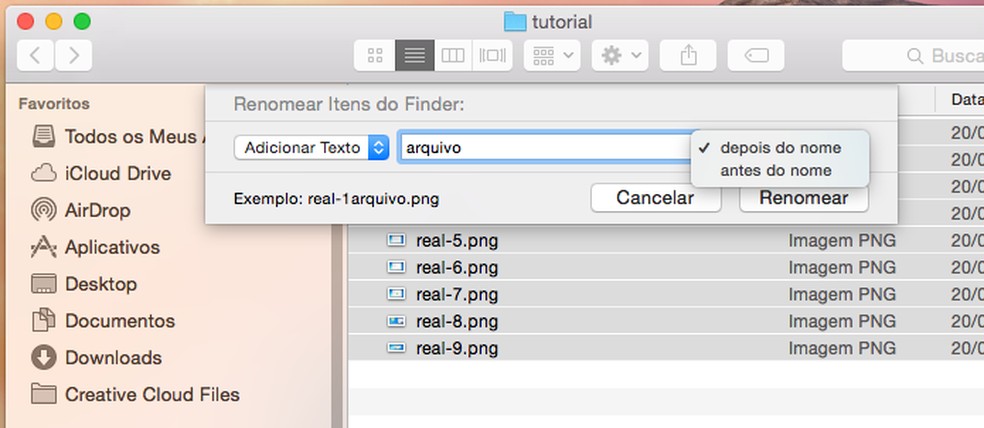Click the Exemplo: real-1arquivo.png preview text
This screenshot has height=428, width=984.
click(x=336, y=200)
